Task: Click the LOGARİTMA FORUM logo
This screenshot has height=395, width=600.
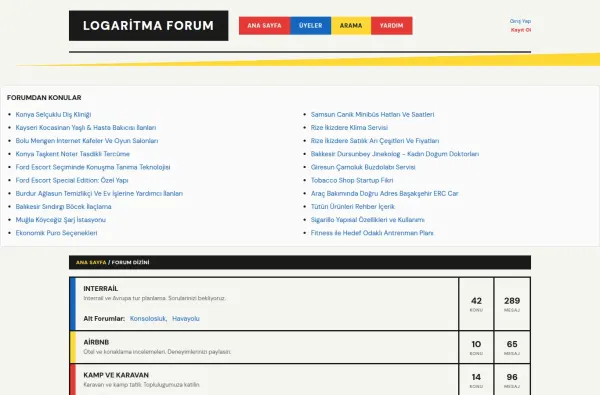Action: point(148,26)
